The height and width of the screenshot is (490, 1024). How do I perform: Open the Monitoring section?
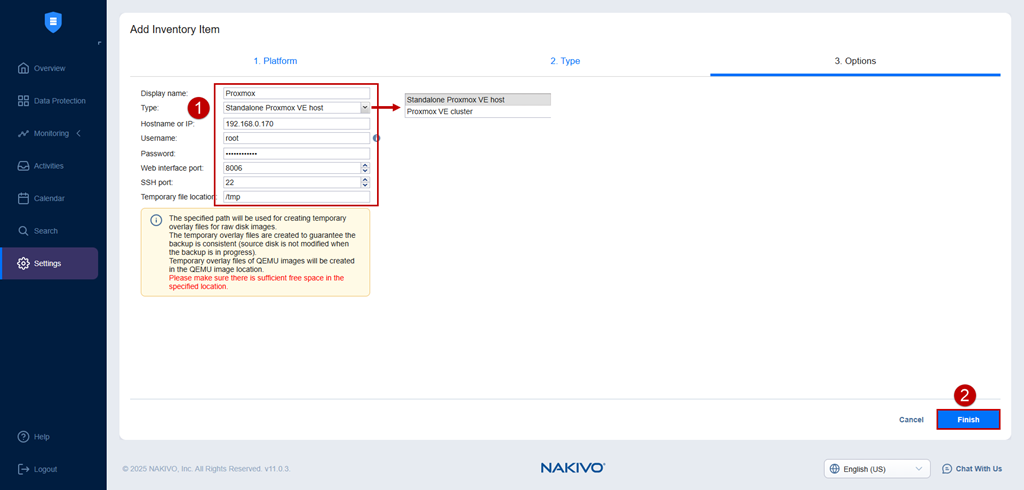(43, 133)
